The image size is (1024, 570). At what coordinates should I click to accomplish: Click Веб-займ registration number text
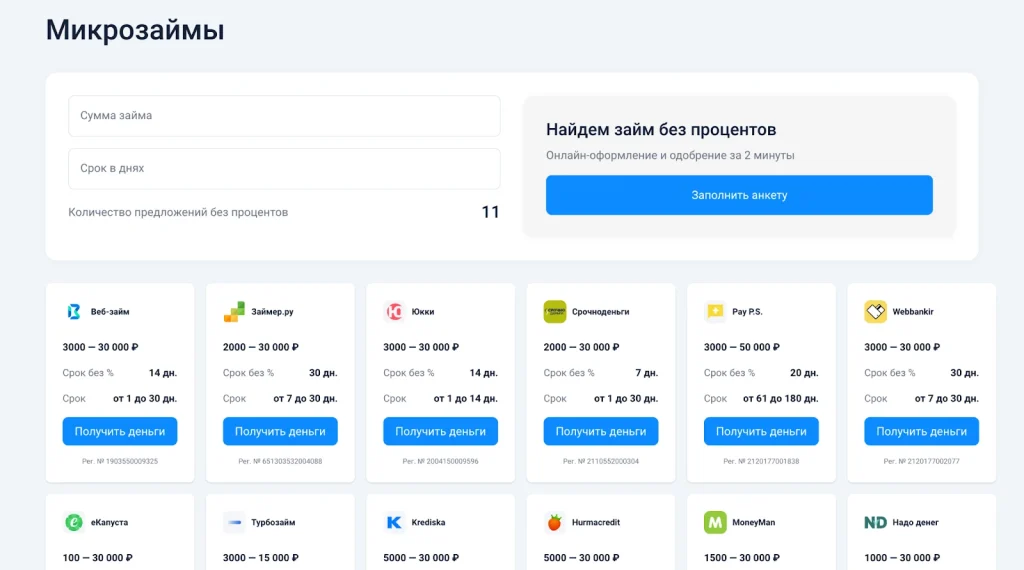click(x=120, y=461)
